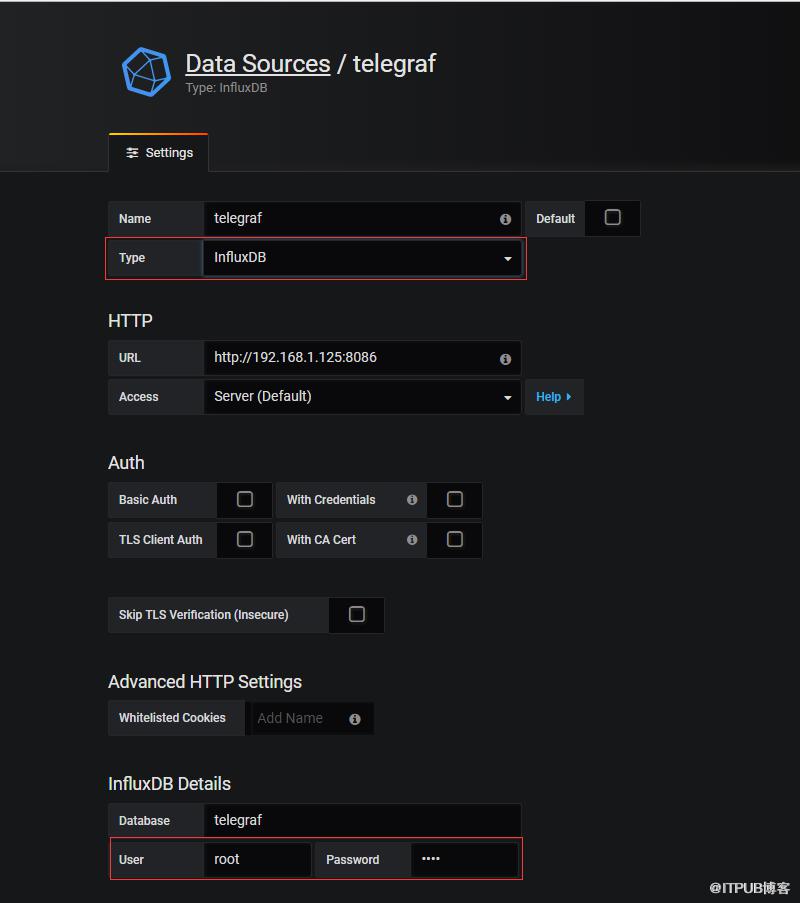The width and height of the screenshot is (800, 903).
Task: Click the Whitelisted Cookies info icon
Action: 355,719
